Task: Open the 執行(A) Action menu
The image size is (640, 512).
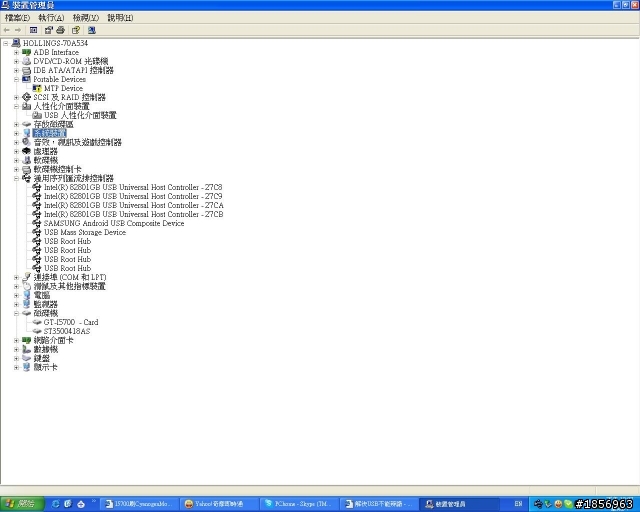Action: point(51,18)
